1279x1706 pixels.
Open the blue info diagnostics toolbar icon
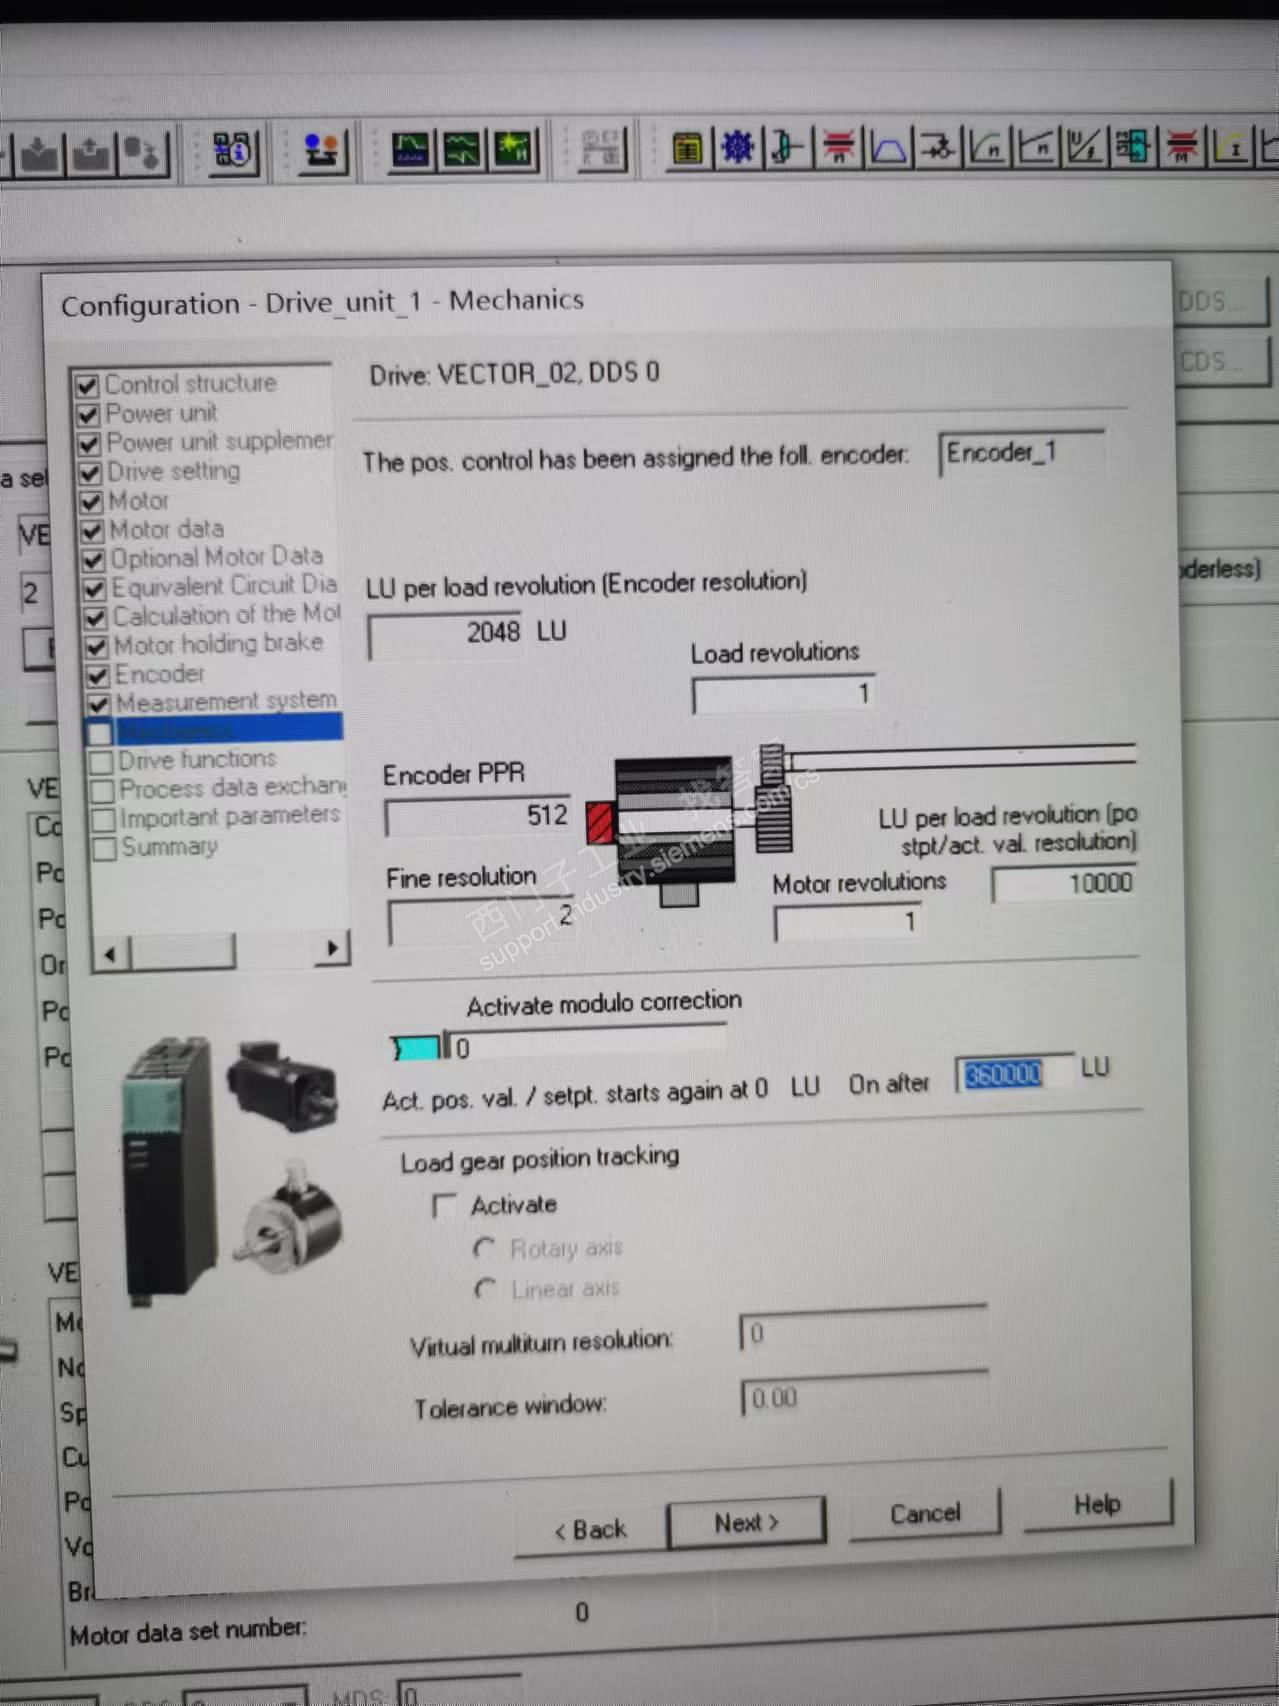(x=234, y=153)
